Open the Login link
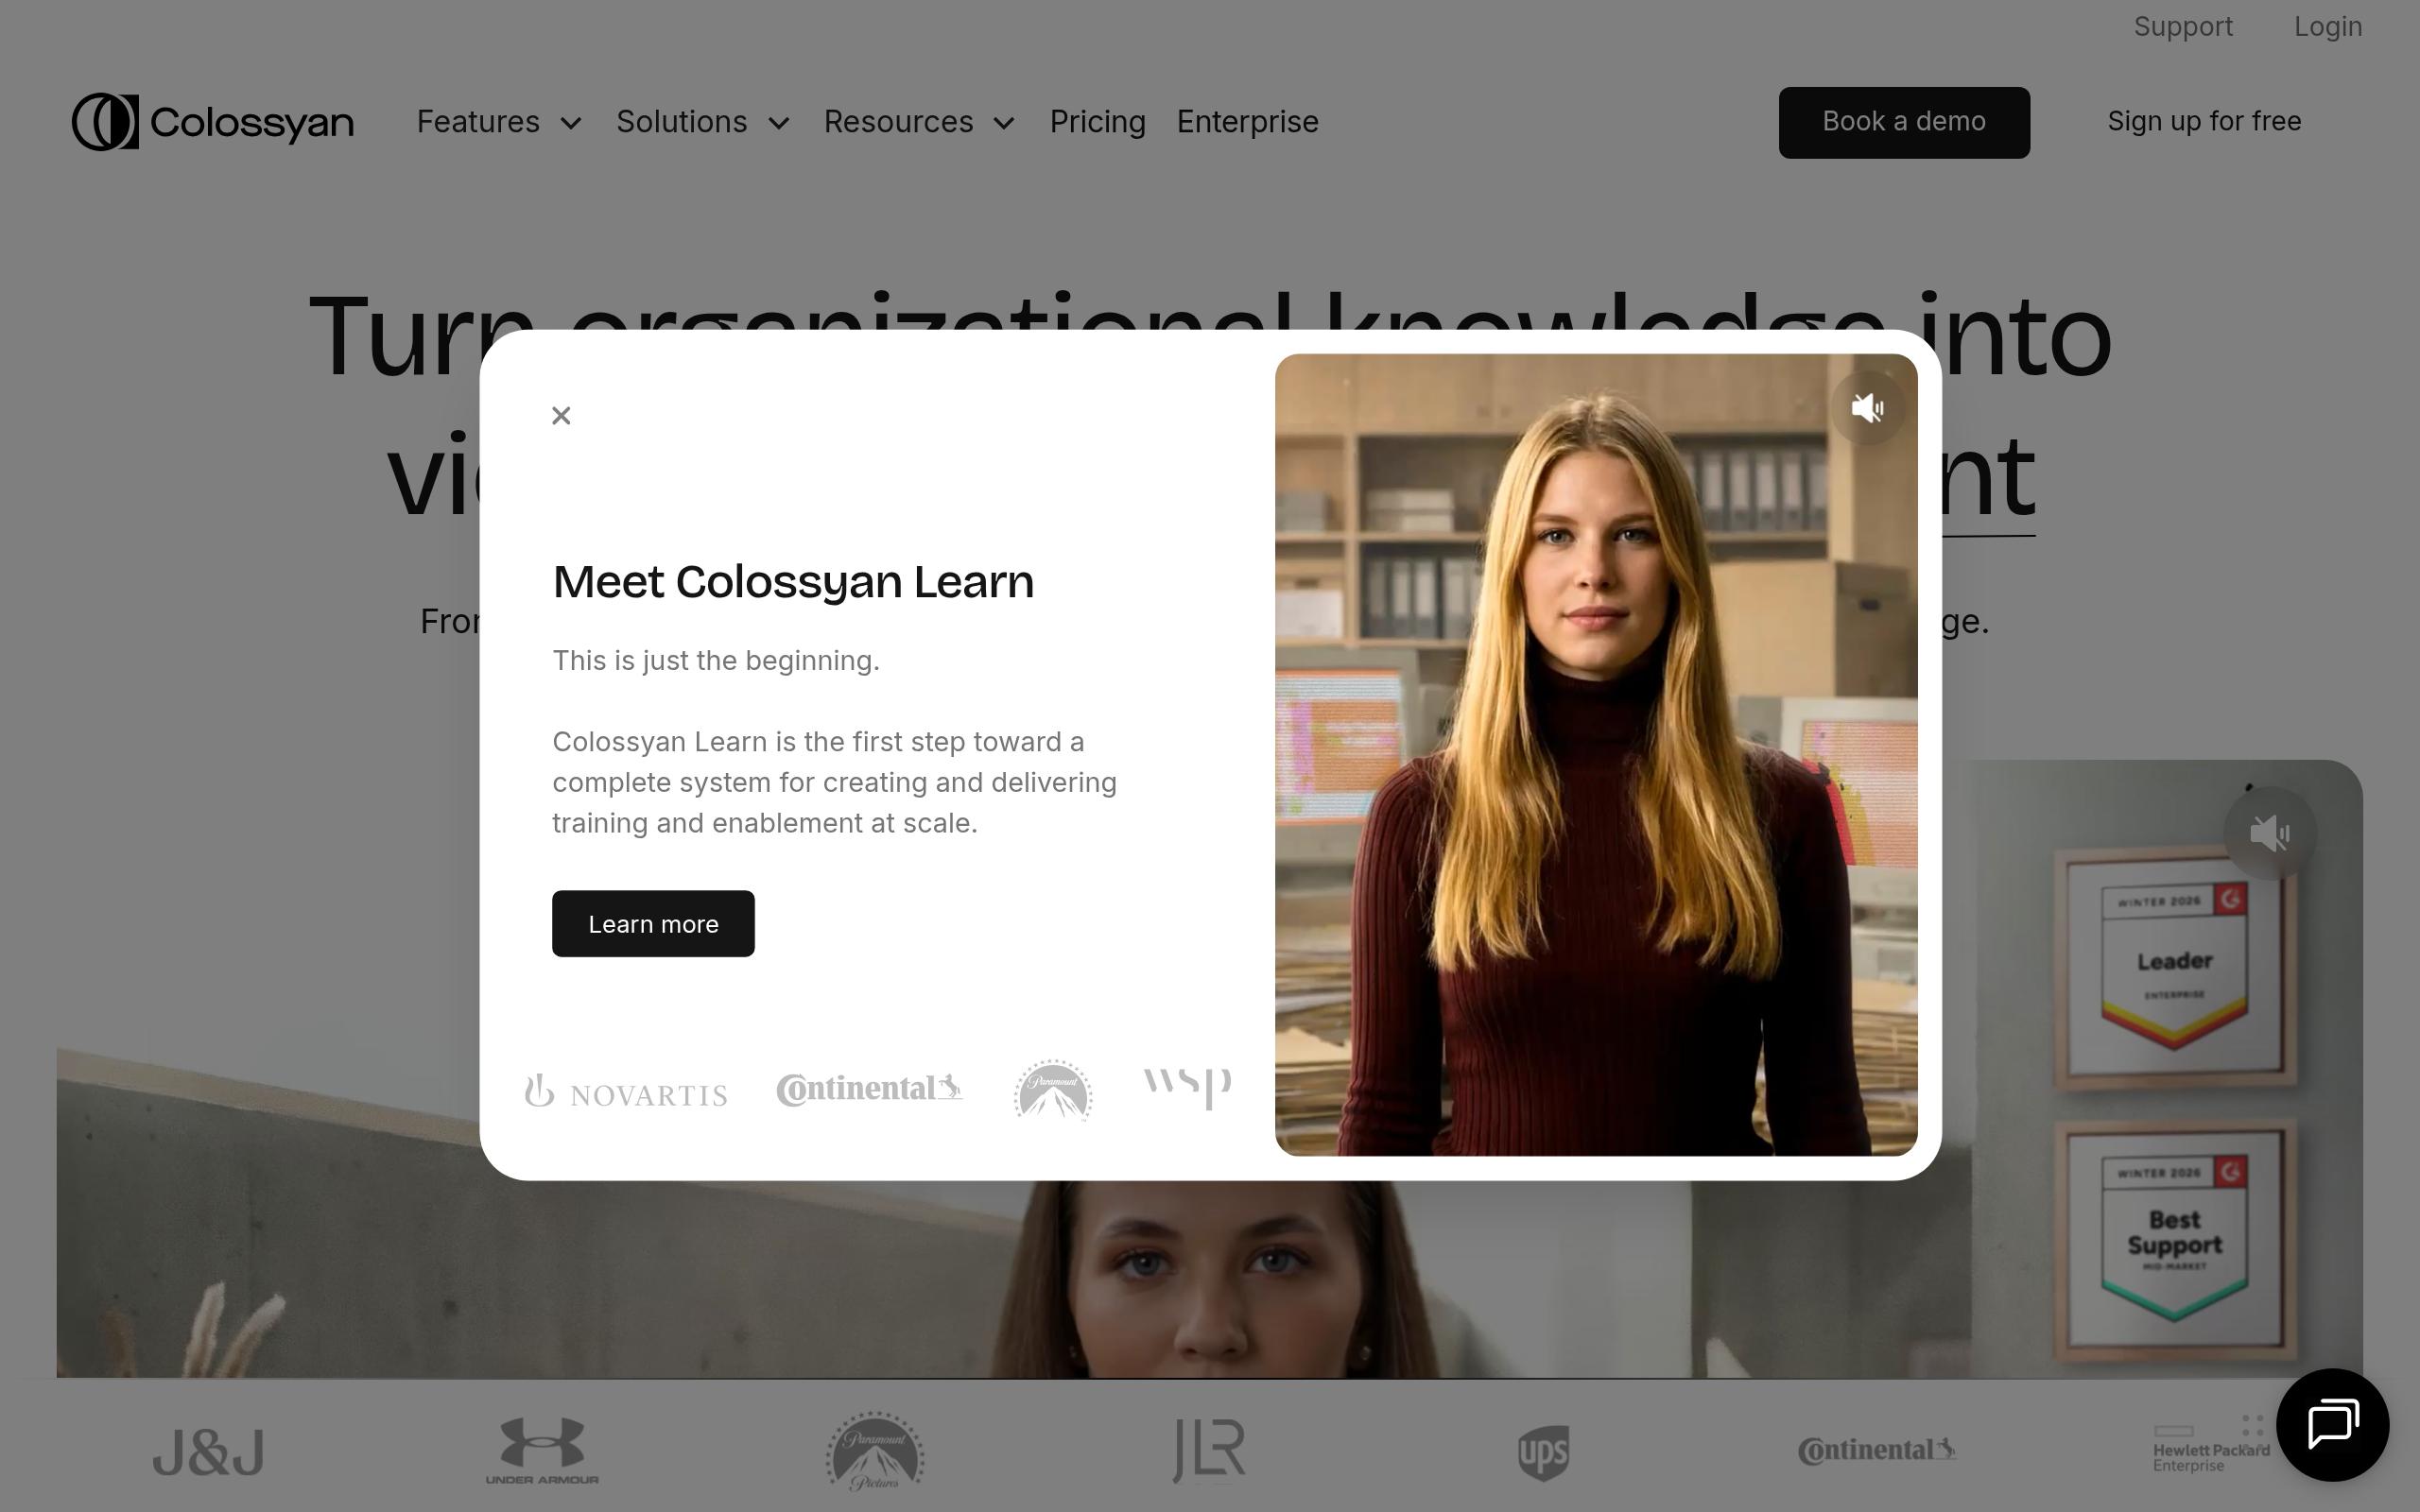 coord(2327,27)
